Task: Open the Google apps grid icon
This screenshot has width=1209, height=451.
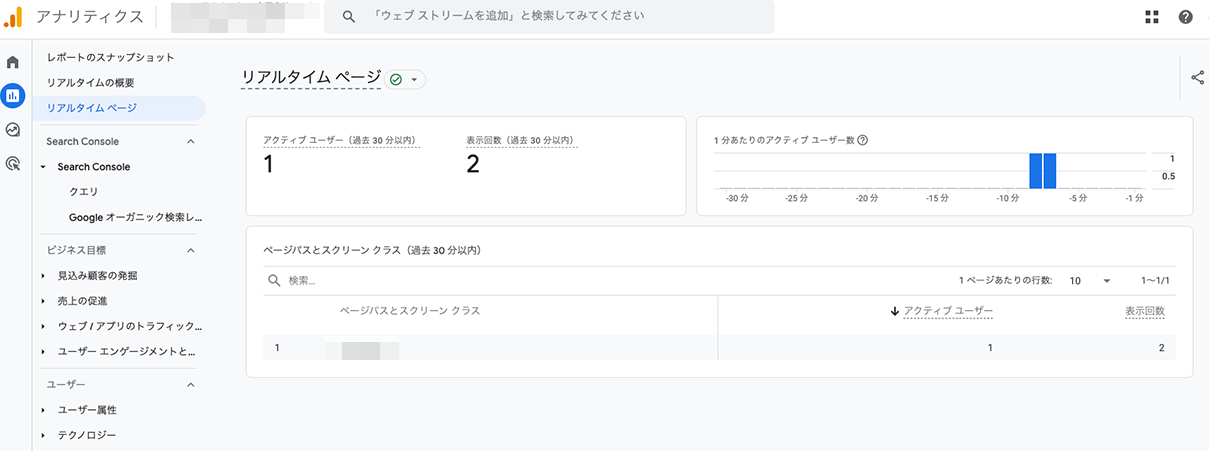Action: 1152,17
